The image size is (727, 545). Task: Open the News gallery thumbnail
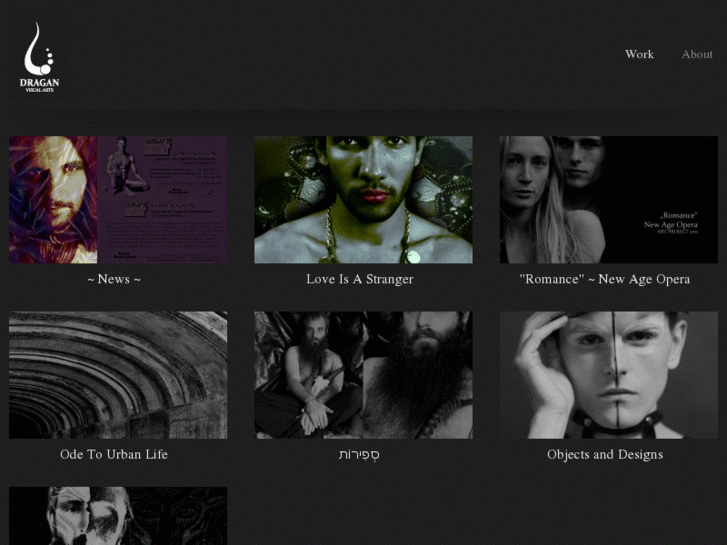tap(118, 199)
